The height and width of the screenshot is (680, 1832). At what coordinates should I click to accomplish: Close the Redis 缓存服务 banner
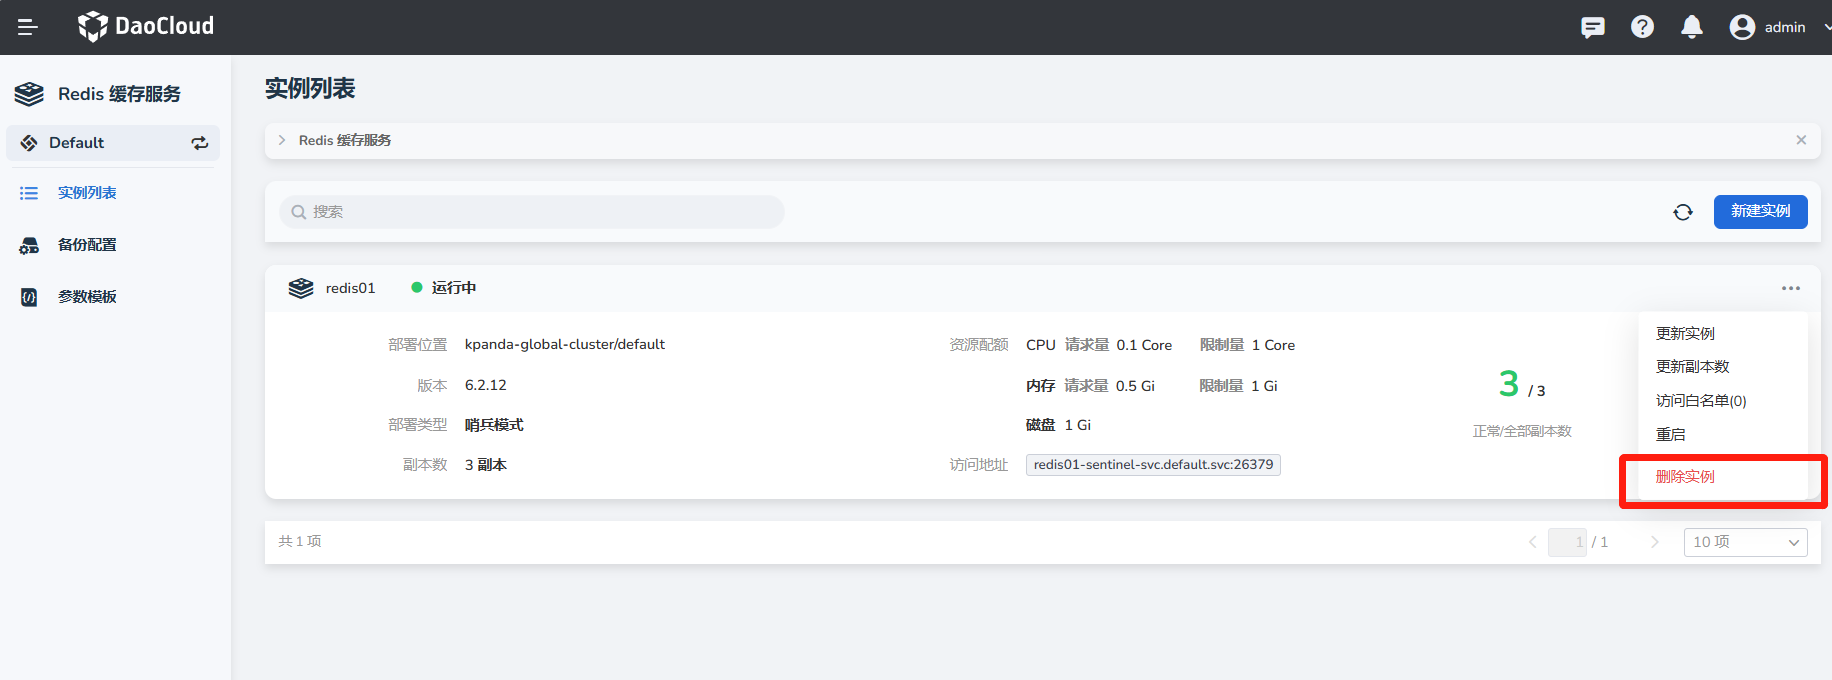pyautogui.click(x=1801, y=140)
